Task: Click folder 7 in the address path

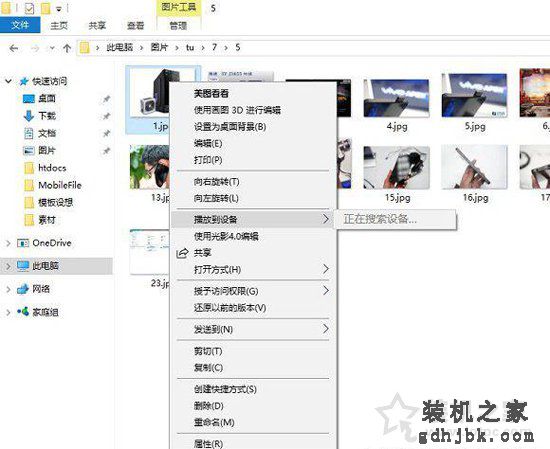Action: coord(214,47)
